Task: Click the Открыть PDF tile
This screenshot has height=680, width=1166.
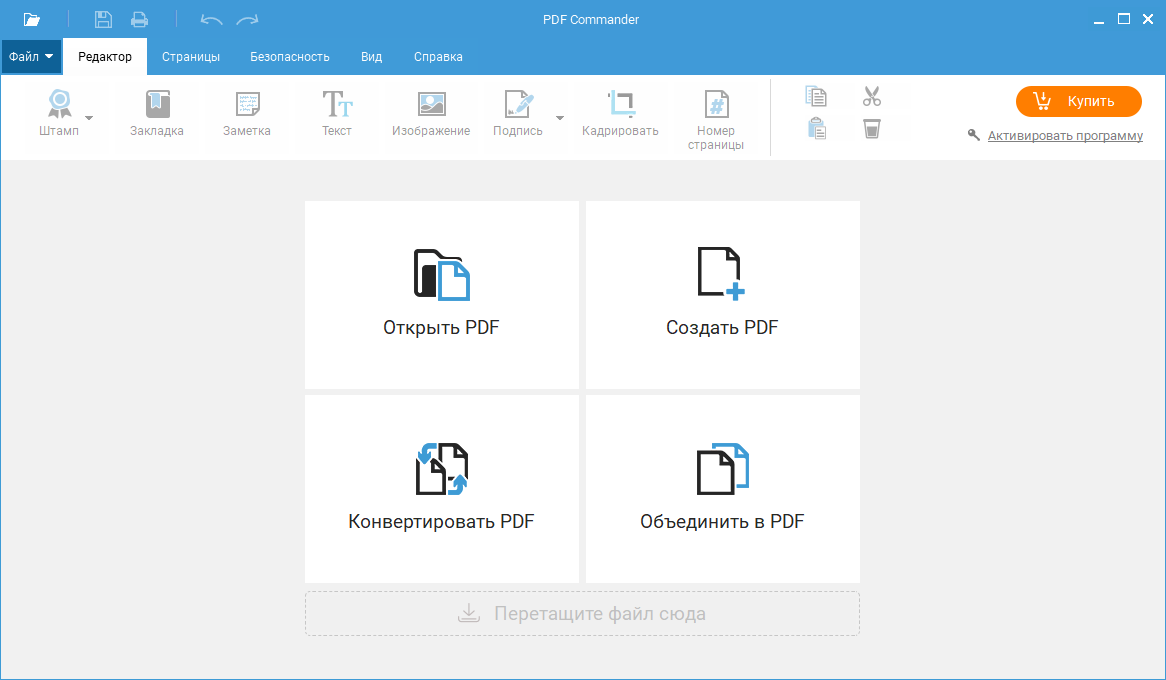Action: (442, 295)
